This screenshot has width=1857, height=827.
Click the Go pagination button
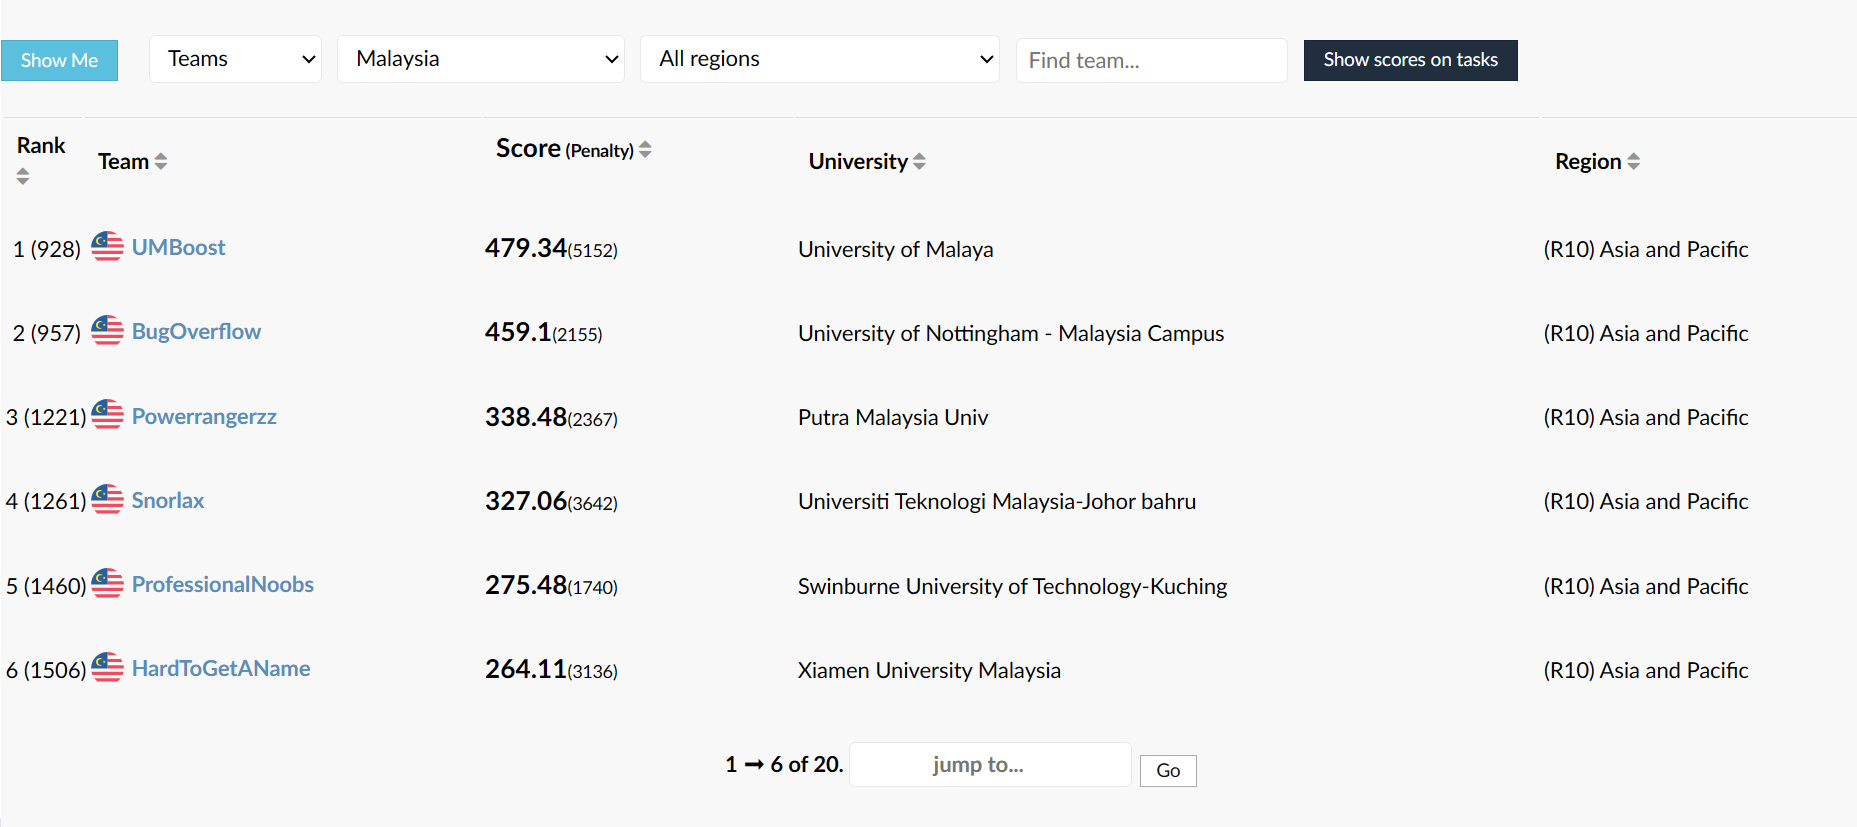click(x=1168, y=770)
